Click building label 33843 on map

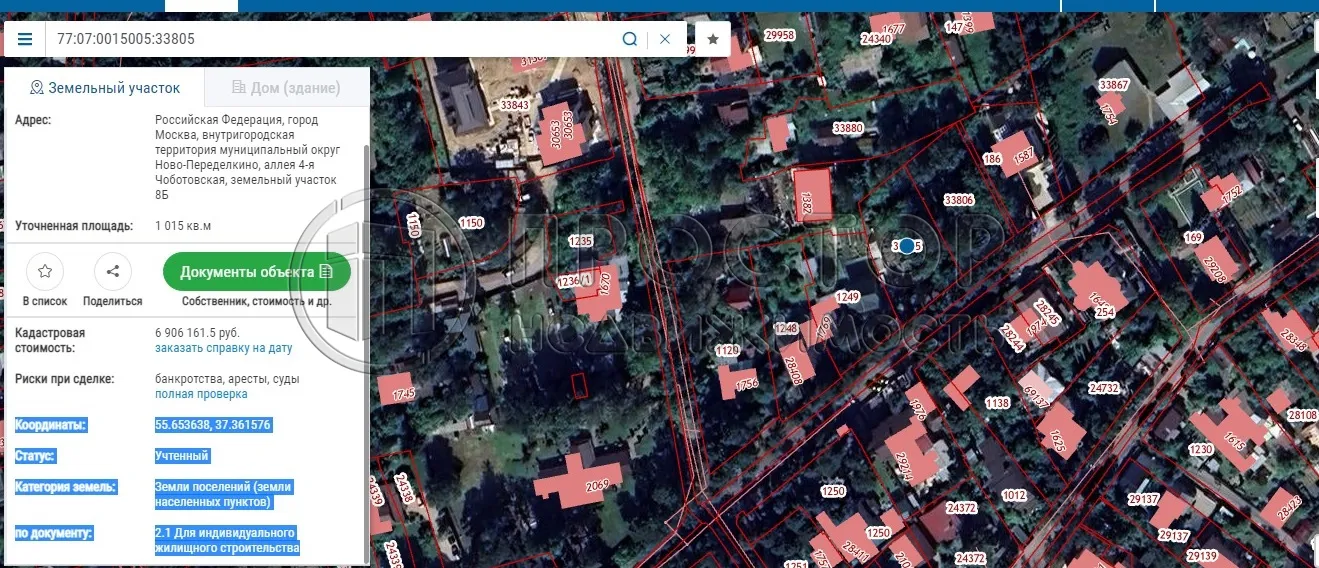515,105
